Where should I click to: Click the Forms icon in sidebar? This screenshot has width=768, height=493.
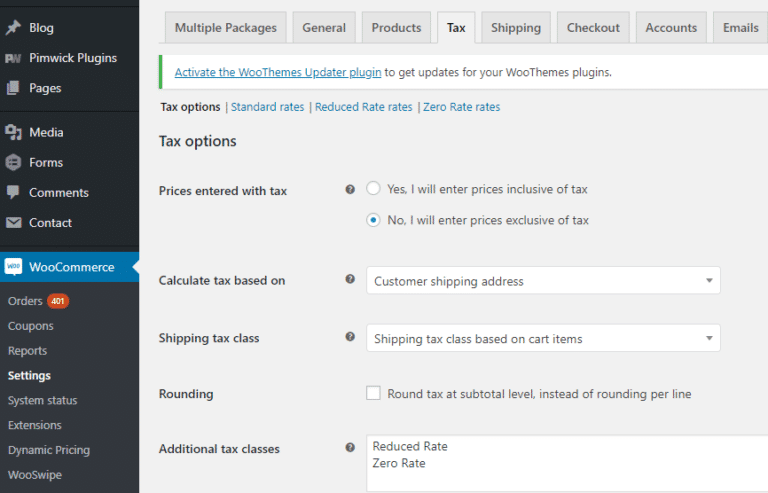click(13, 163)
